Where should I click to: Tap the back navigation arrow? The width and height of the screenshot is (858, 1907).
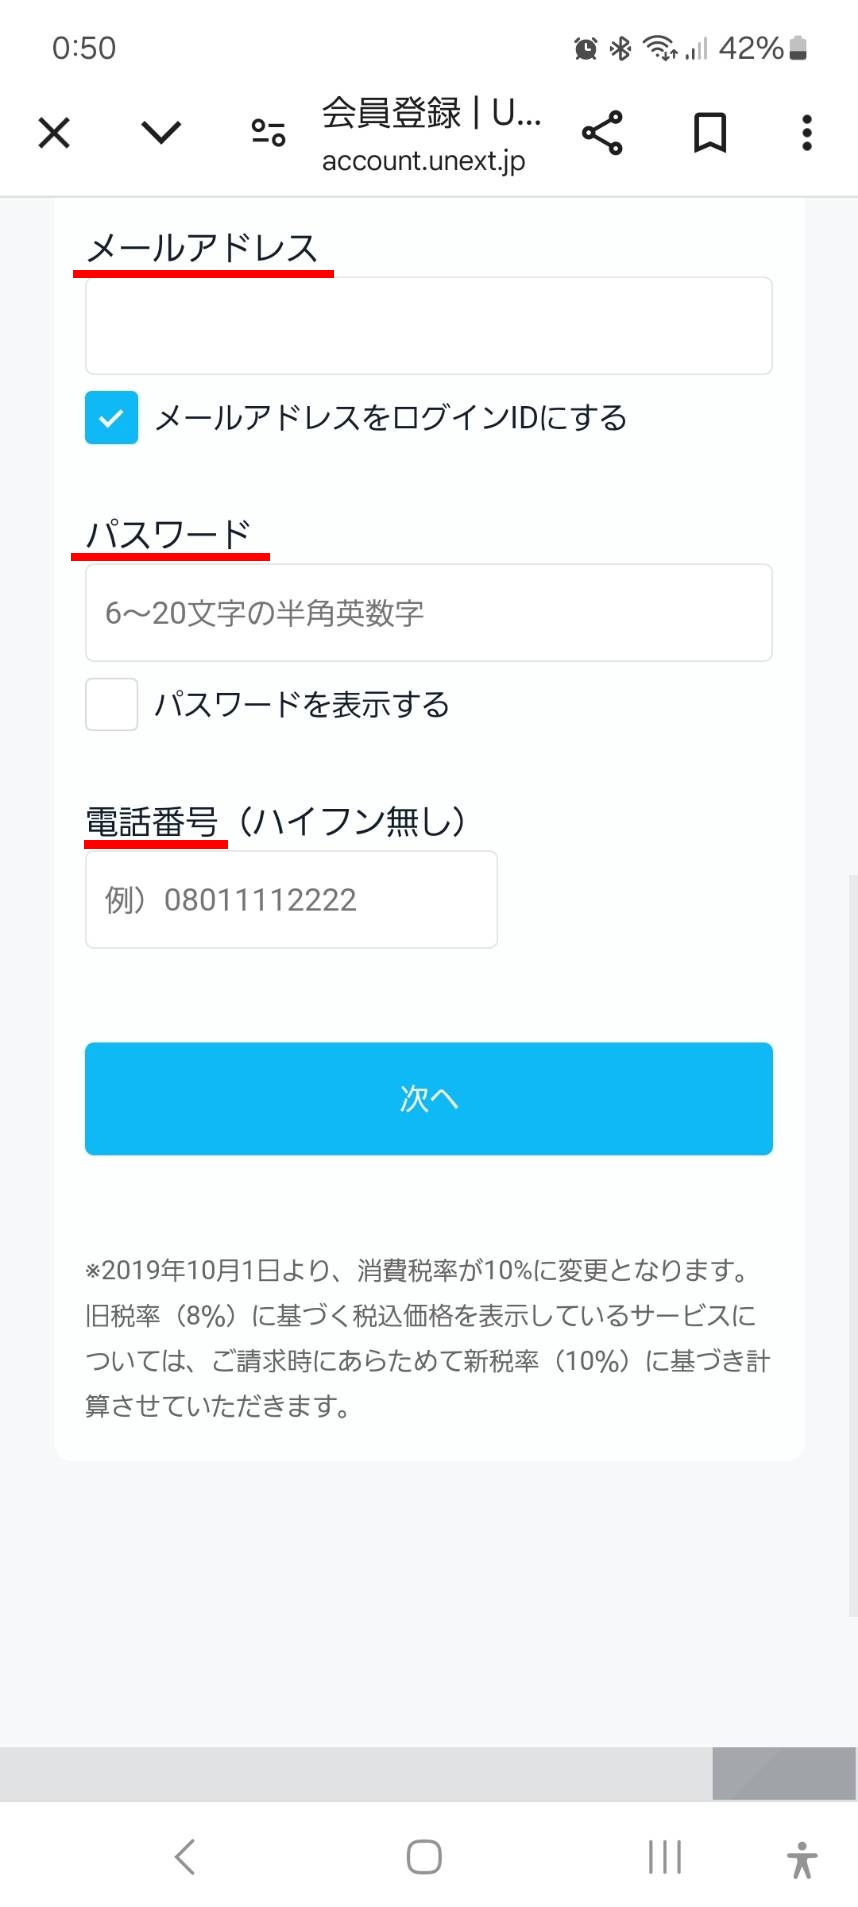(x=184, y=1857)
